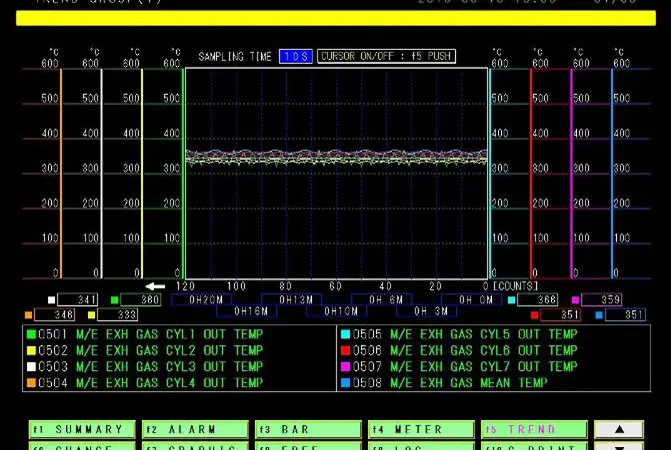
Task: Switch to the f4 METER display
Action: pos(421,429)
